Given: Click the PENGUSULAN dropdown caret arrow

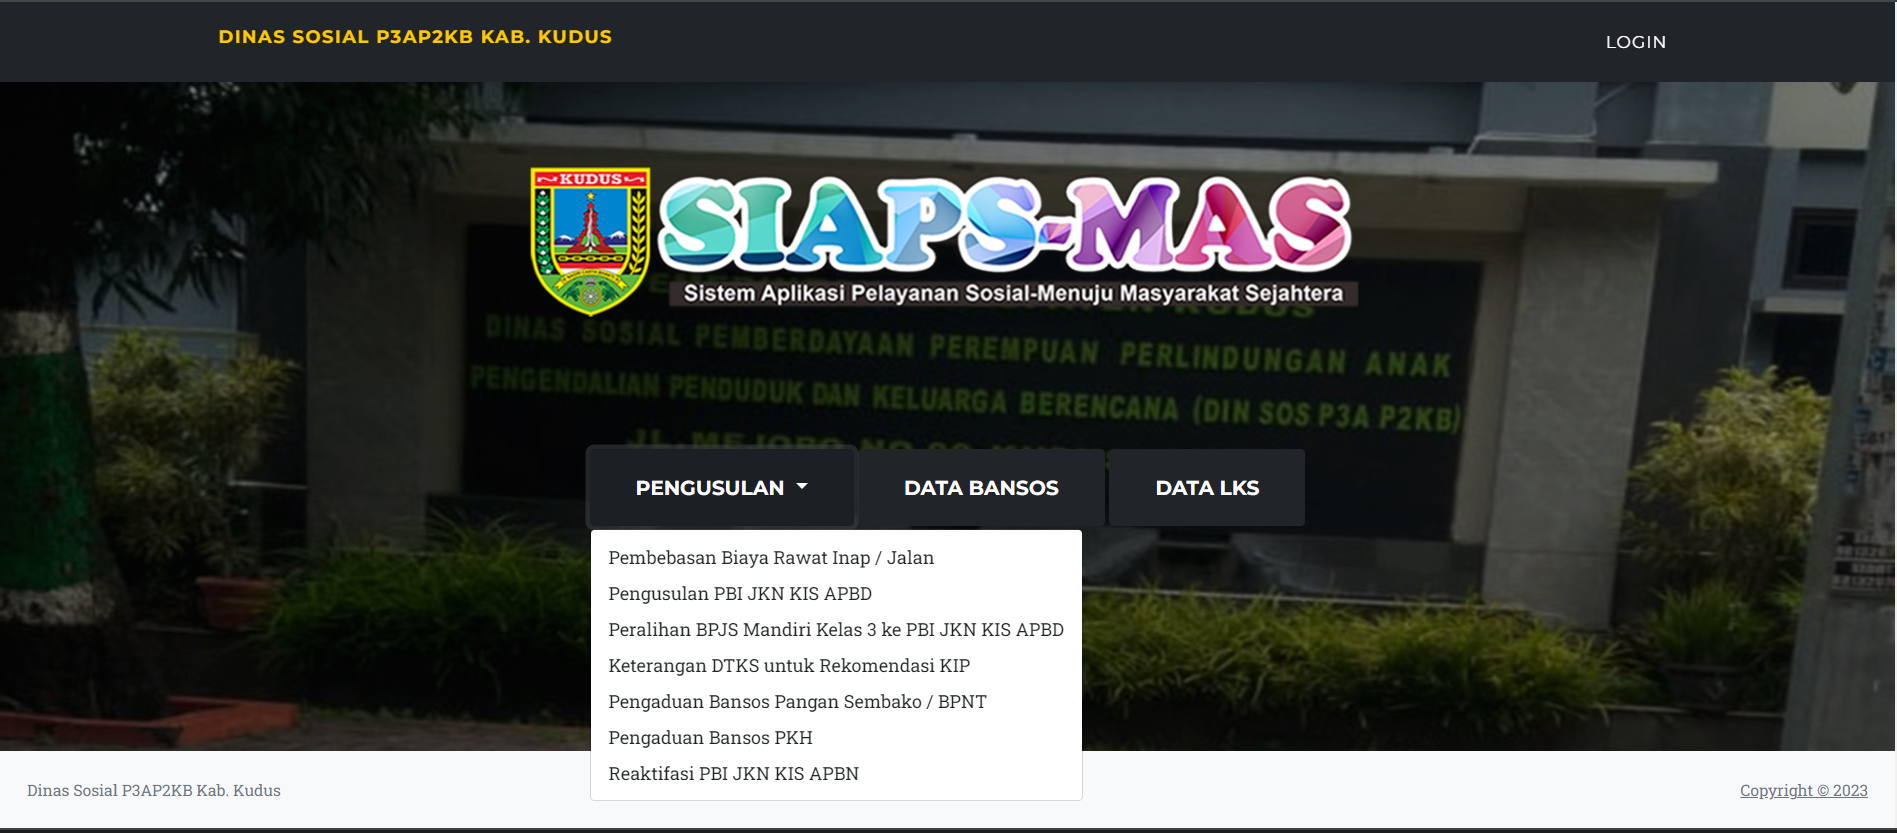Looking at the screenshot, I should pyautogui.click(x=802, y=487).
